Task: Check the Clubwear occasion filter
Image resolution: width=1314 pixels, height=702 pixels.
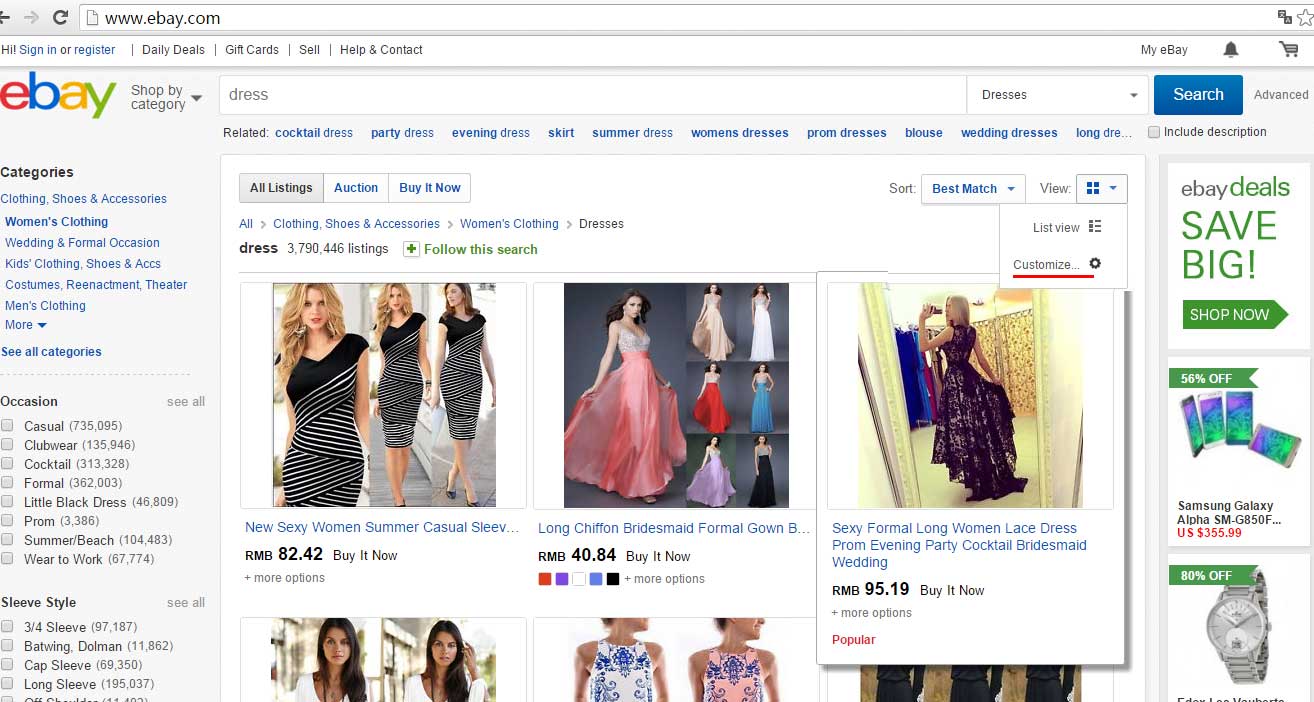Action: tap(7, 445)
